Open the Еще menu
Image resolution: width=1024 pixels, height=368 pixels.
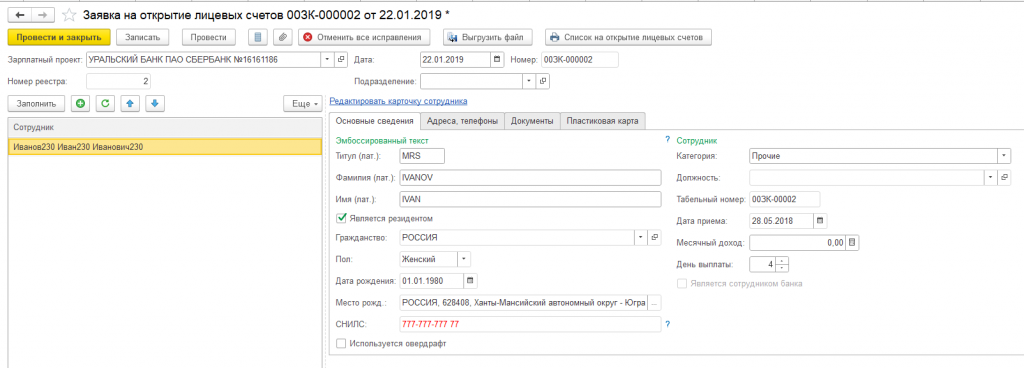pos(302,104)
